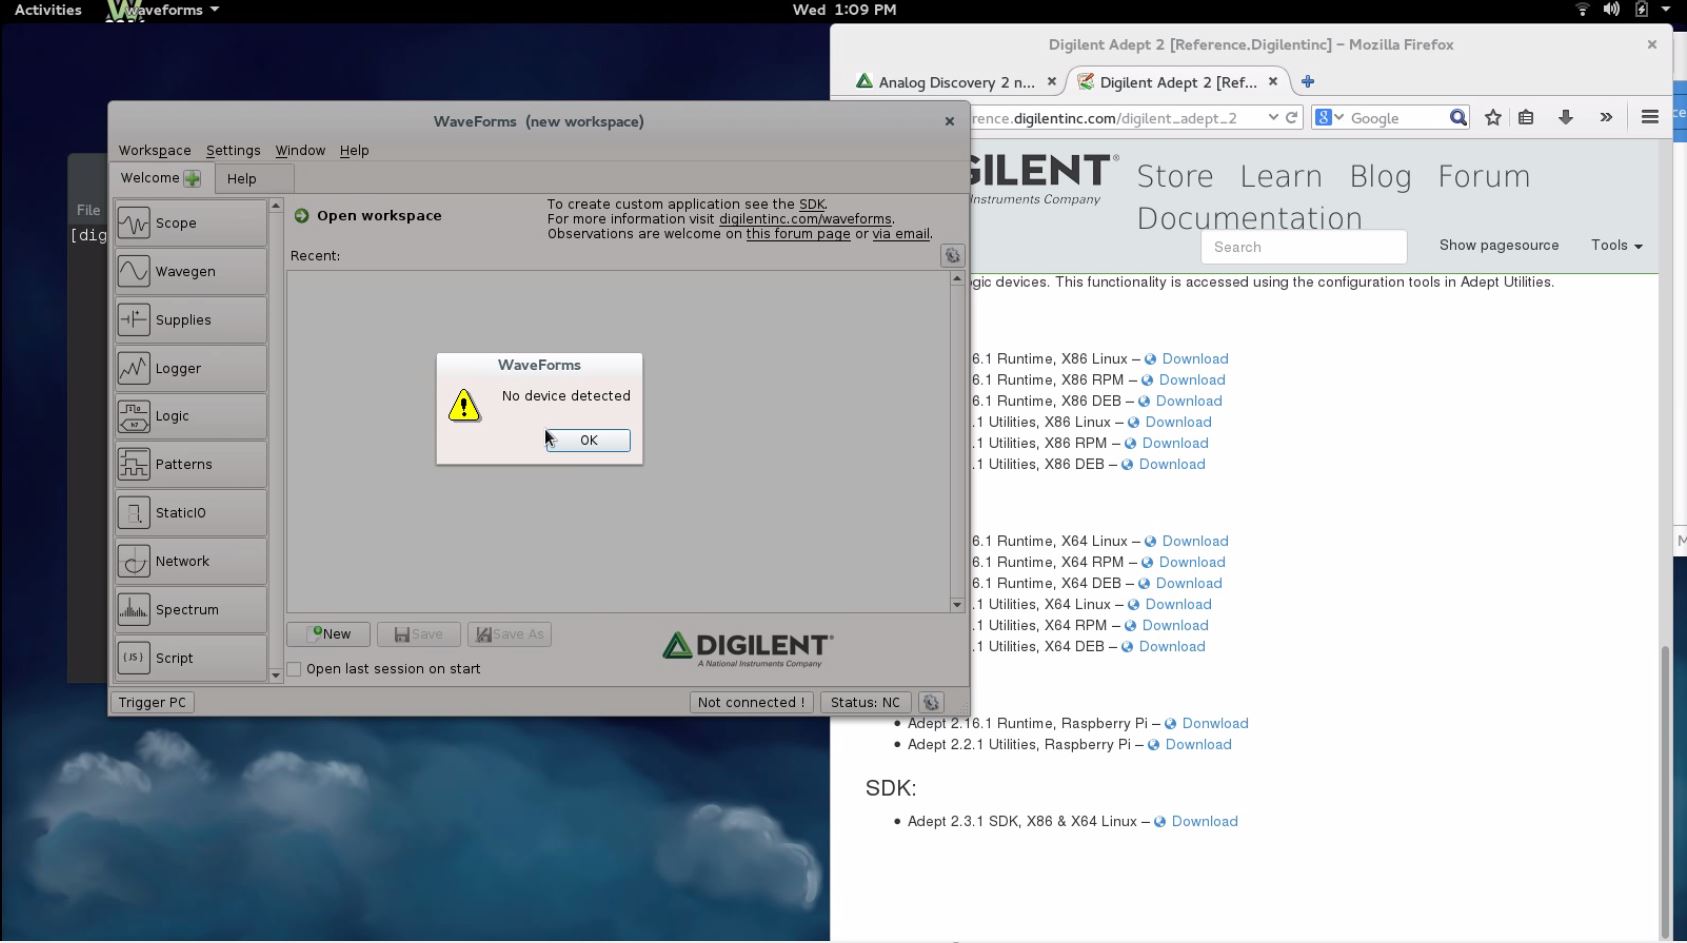Click the New workspace button

pyautogui.click(x=329, y=634)
